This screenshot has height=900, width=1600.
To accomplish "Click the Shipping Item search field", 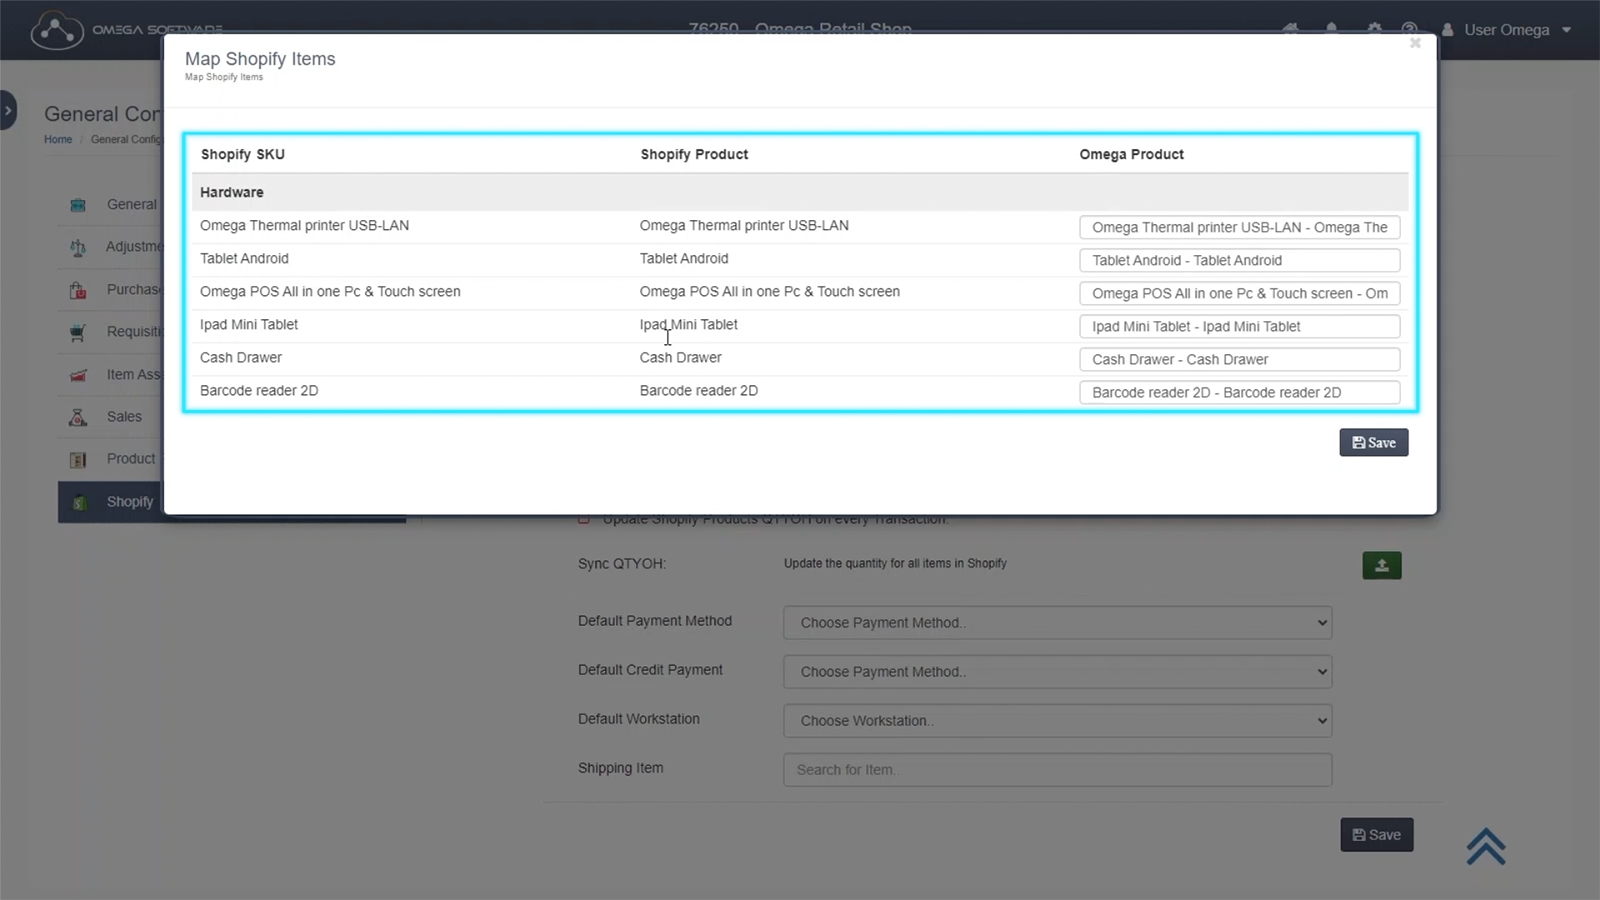I will [x=1058, y=770].
